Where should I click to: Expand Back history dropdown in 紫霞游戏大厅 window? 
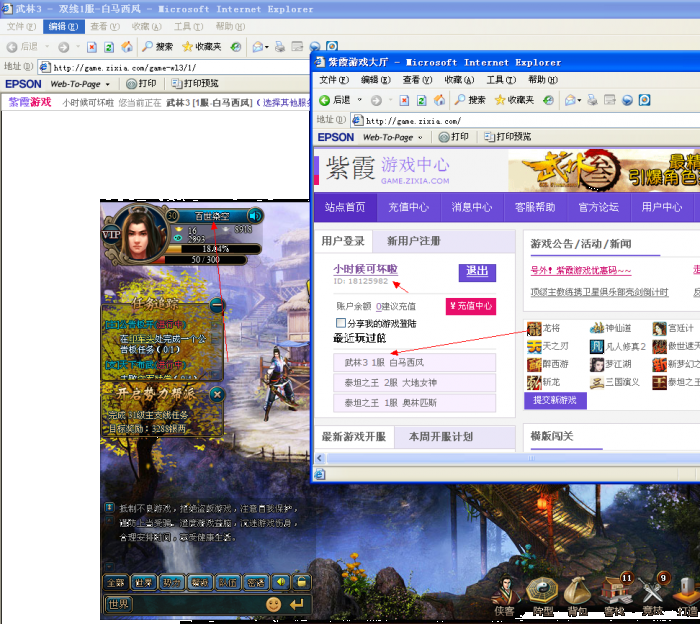pyautogui.click(x=359, y=100)
